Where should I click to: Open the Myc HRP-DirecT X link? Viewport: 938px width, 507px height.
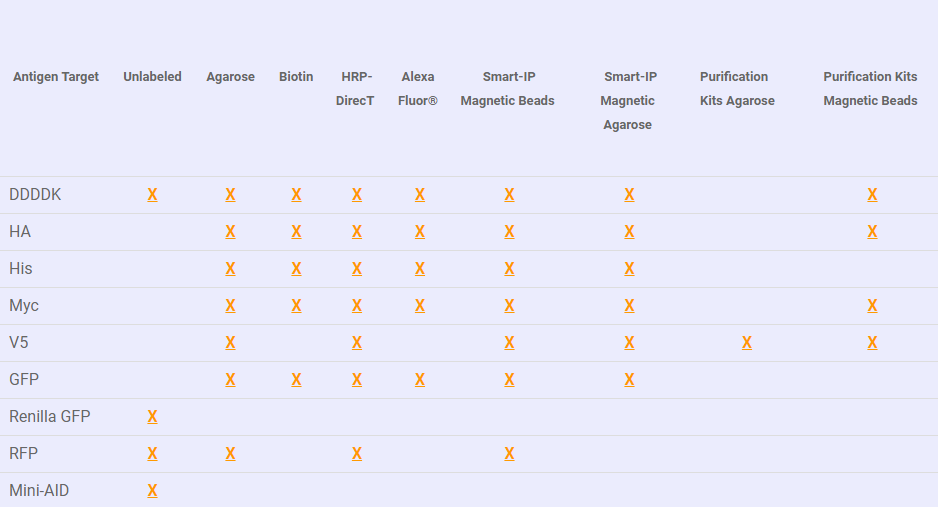click(357, 306)
